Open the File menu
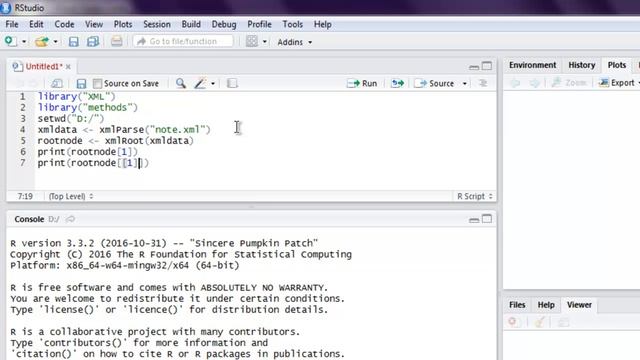 click(x=12, y=24)
